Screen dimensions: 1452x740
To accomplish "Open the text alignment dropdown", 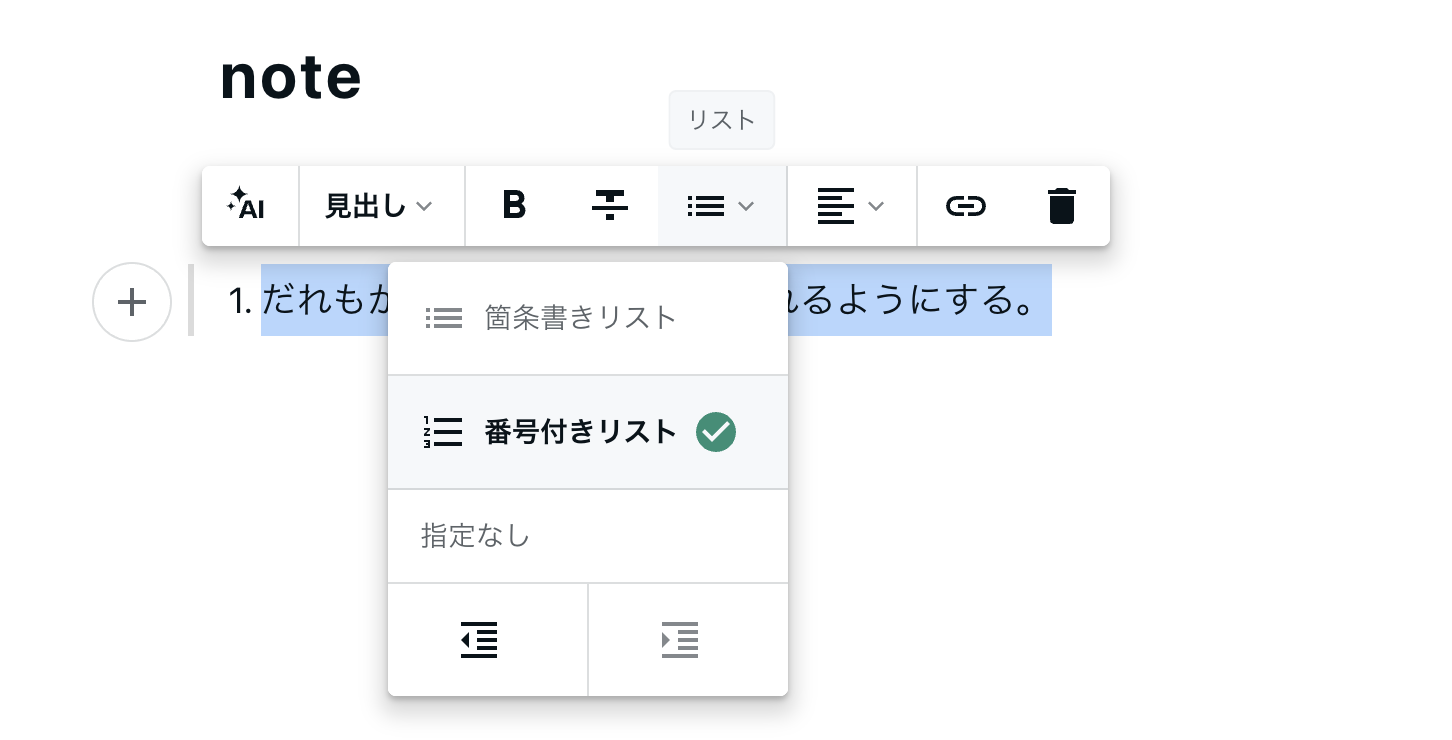I will point(851,206).
